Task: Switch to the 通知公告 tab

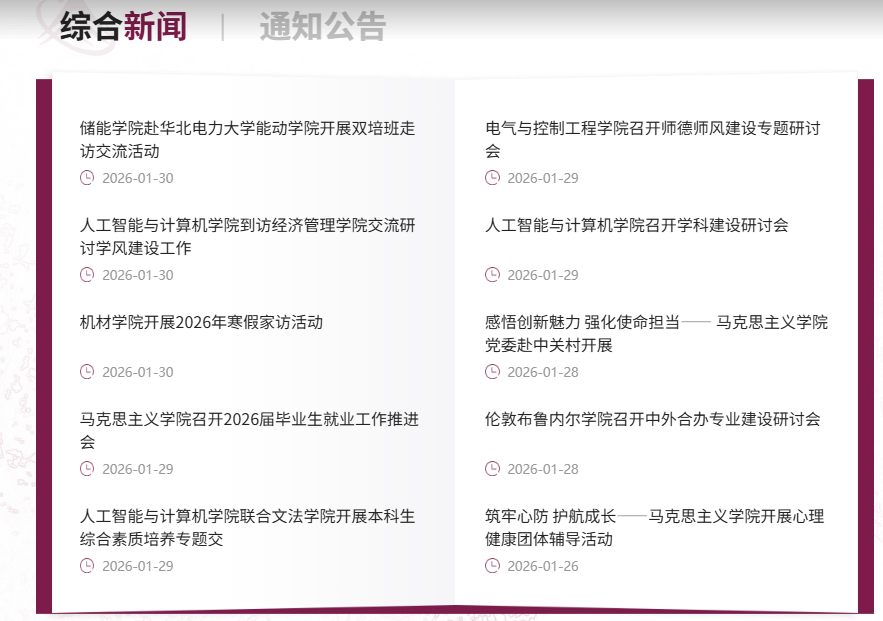Action: tap(322, 26)
